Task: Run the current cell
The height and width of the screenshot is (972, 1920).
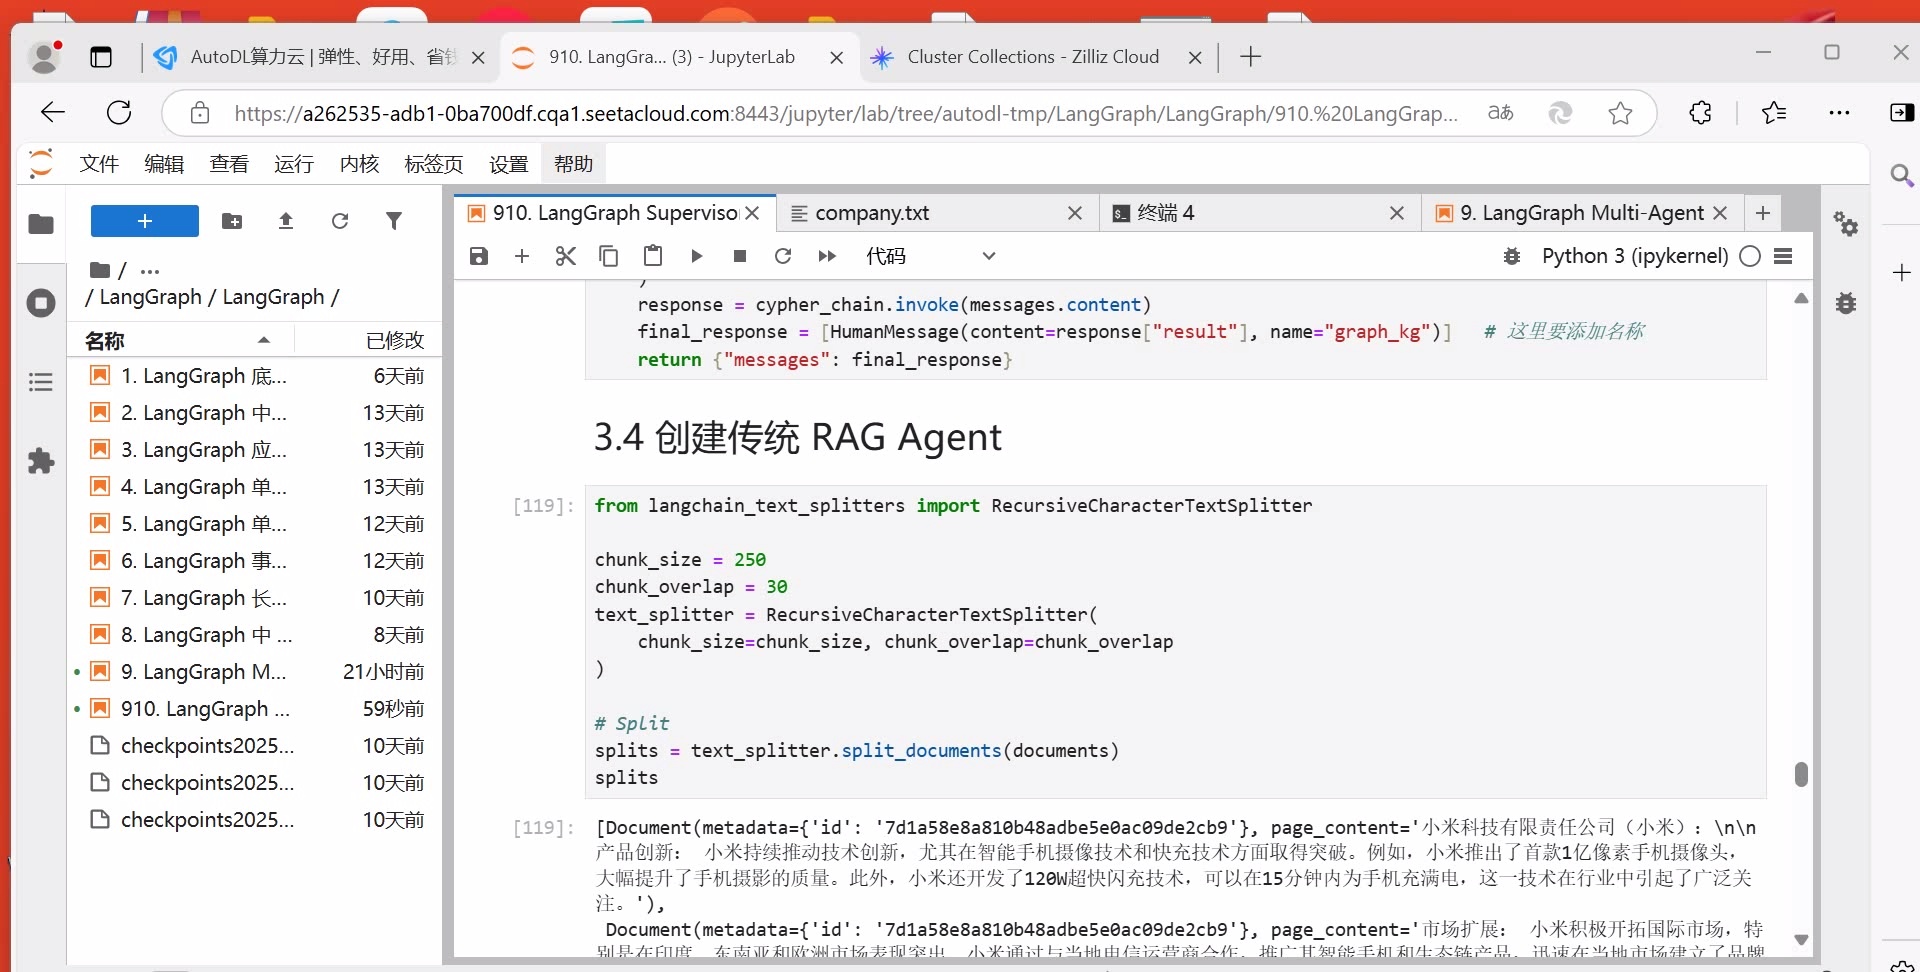Action: 697,256
